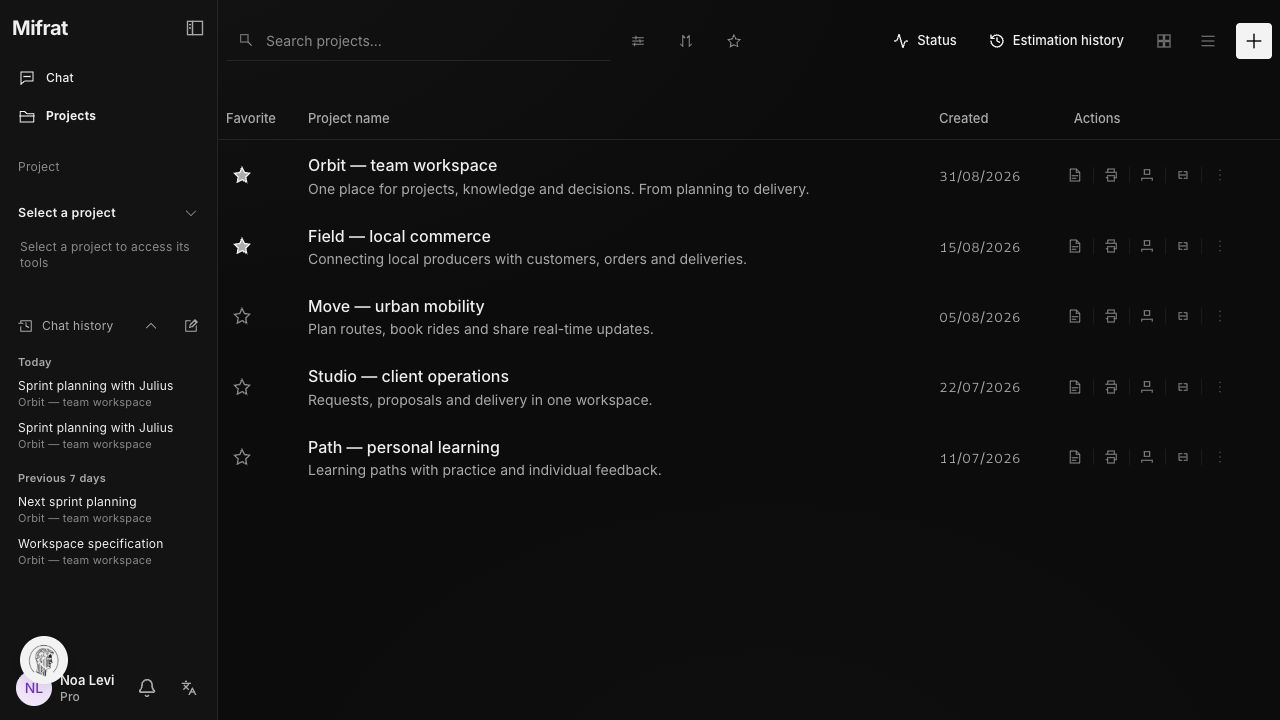Image resolution: width=1280 pixels, height=720 pixels.
Task: Open the language translation icon
Action: (189, 688)
